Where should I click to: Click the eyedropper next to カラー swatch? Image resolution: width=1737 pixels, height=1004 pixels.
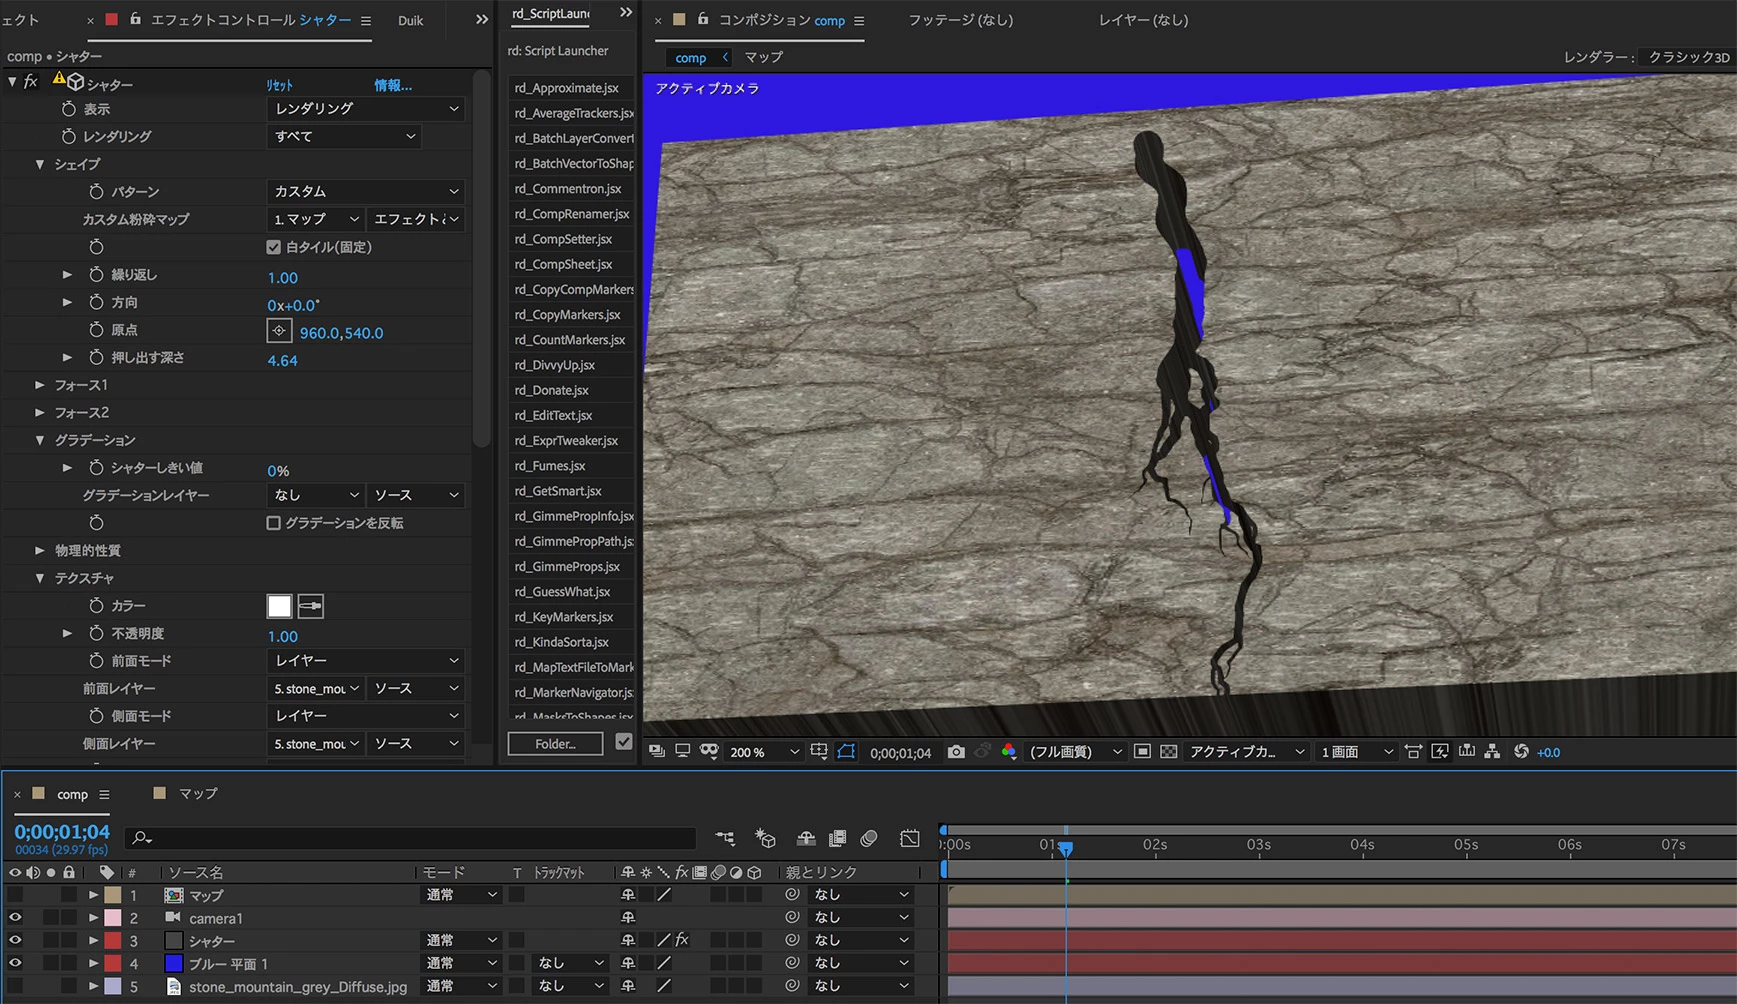(311, 606)
